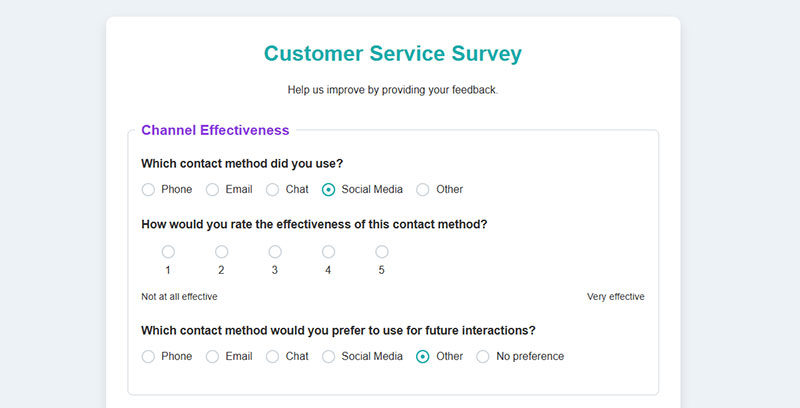Image resolution: width=800 pixels, height=408 pixels.
Task: Prefer Social Media for future interactions
Action: point(328,356)
